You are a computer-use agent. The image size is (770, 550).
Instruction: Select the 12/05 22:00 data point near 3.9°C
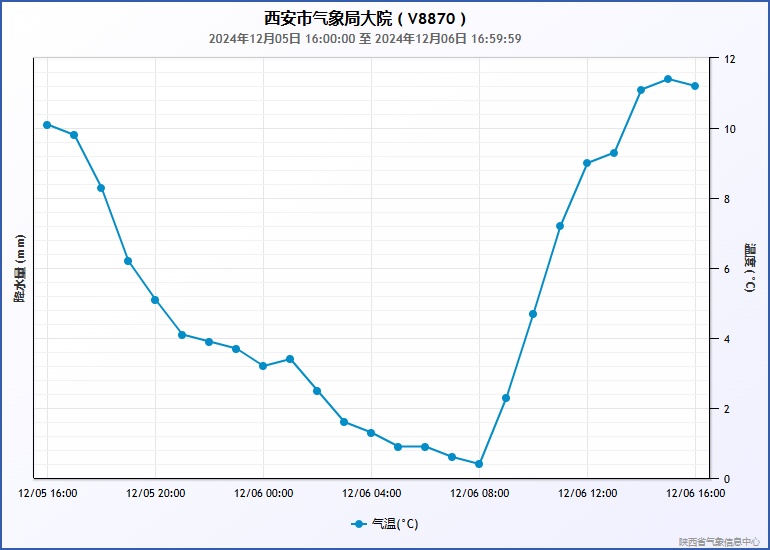[x=209, y=341]
